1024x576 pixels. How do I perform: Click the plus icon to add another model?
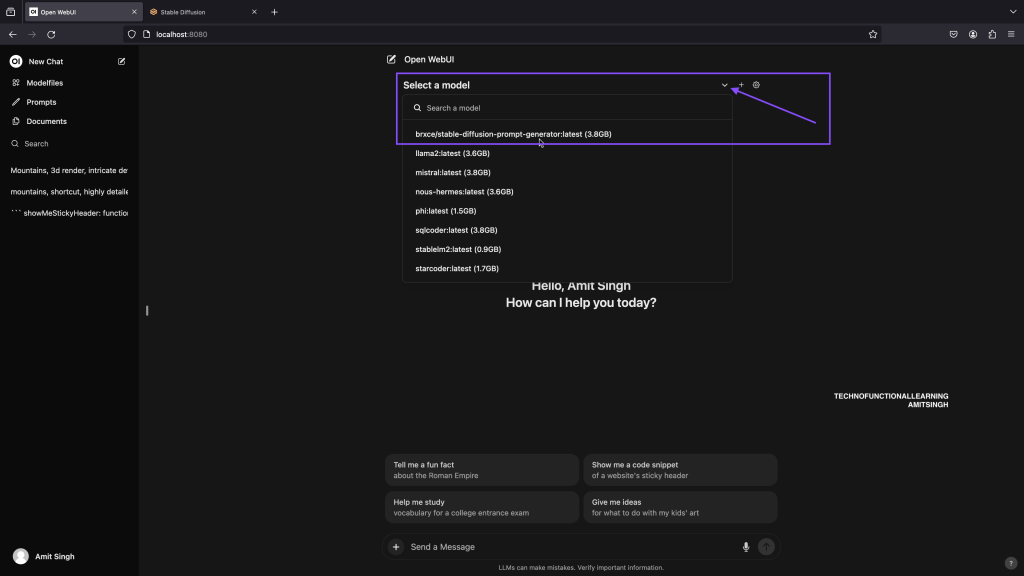pyautogui.click(x=741, y=85)
